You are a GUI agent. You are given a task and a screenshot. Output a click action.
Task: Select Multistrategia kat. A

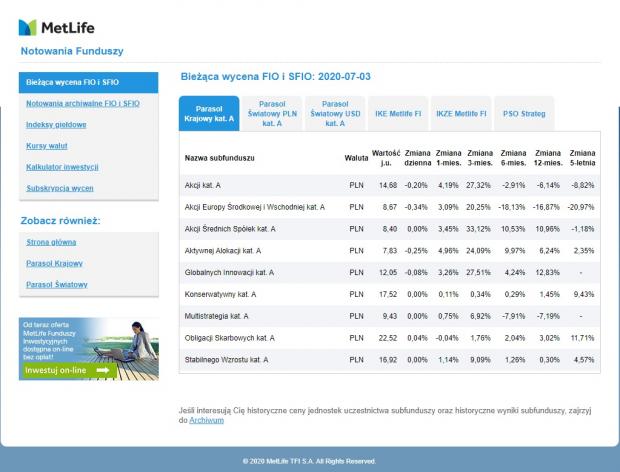point(216,316)
